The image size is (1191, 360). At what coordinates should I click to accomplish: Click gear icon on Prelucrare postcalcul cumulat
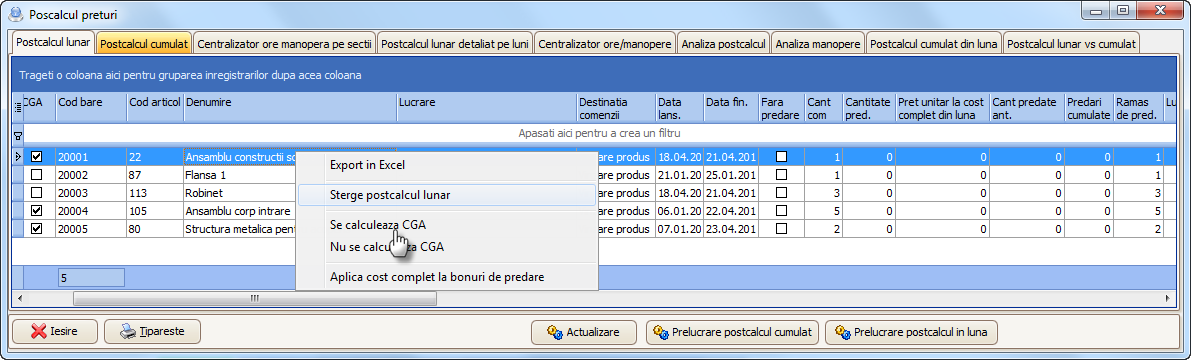click(661, 332)
